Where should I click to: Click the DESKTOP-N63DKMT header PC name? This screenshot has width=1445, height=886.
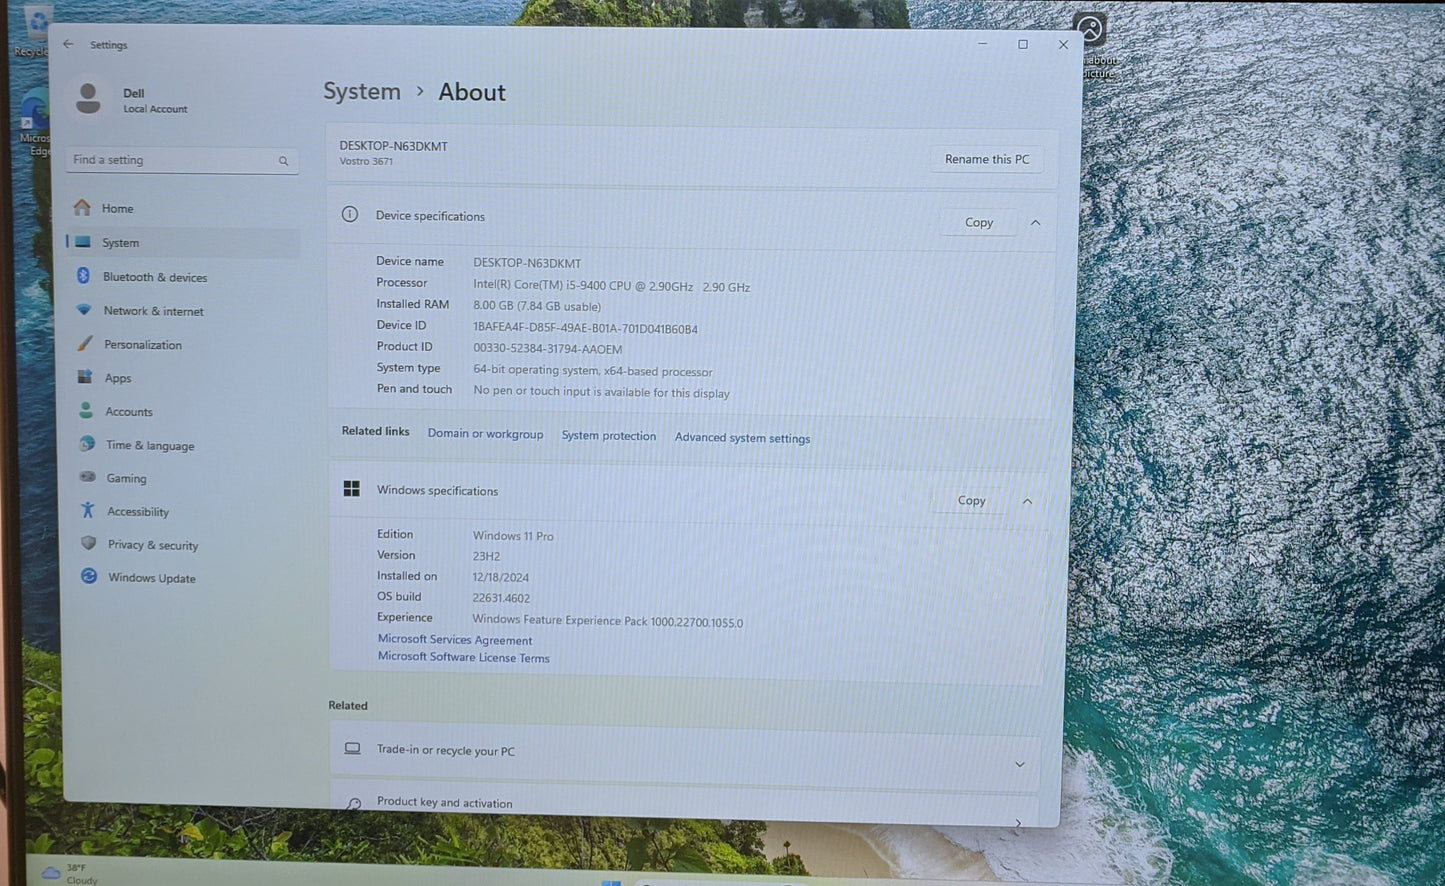tap(393, 146)
